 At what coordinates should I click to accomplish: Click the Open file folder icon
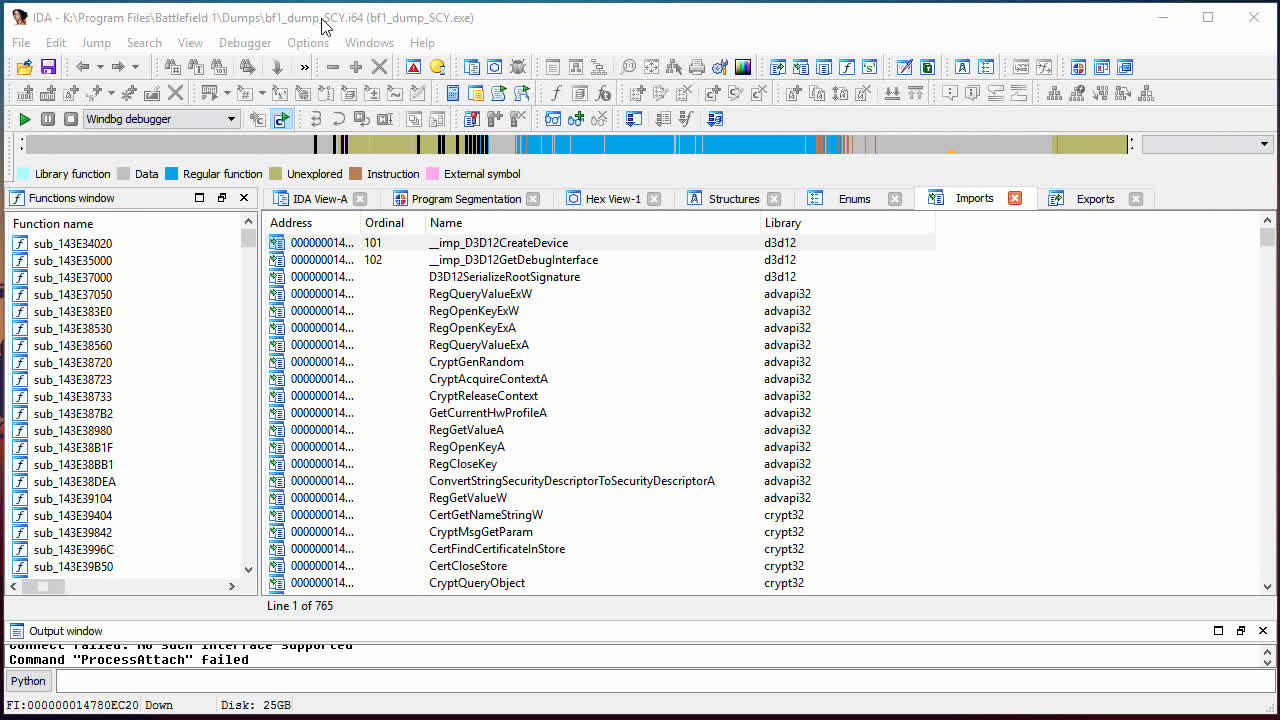[24, 67]
